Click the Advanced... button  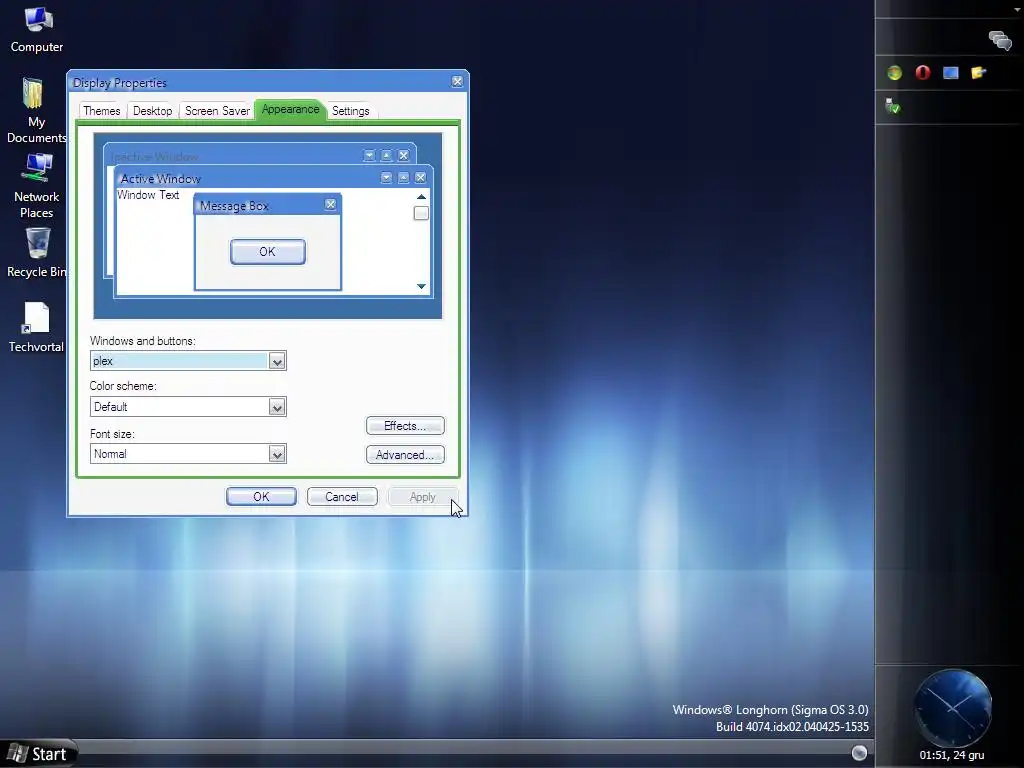[x=405, y=455]
